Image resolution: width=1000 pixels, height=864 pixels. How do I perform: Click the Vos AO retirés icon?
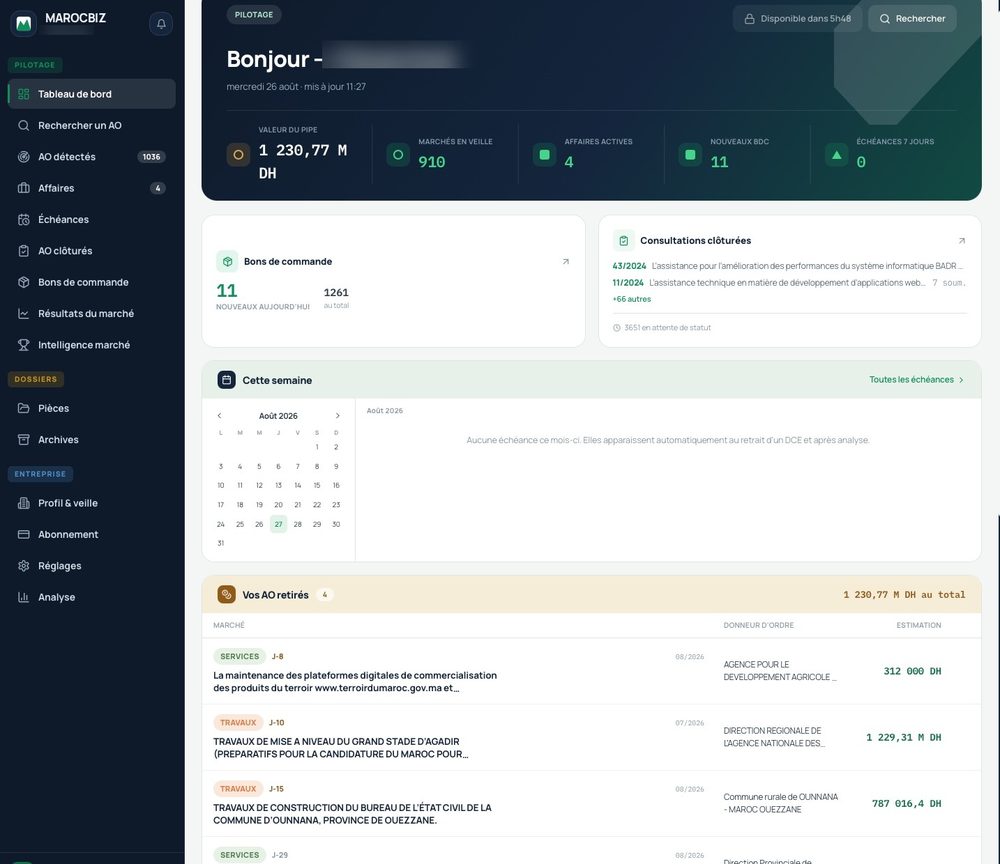226,594
